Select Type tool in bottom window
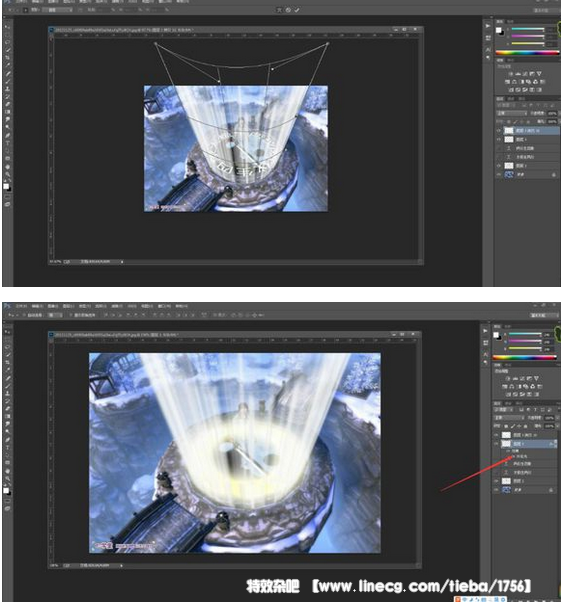The height and width of the screenshot is (603, 561). click(8, 448)
